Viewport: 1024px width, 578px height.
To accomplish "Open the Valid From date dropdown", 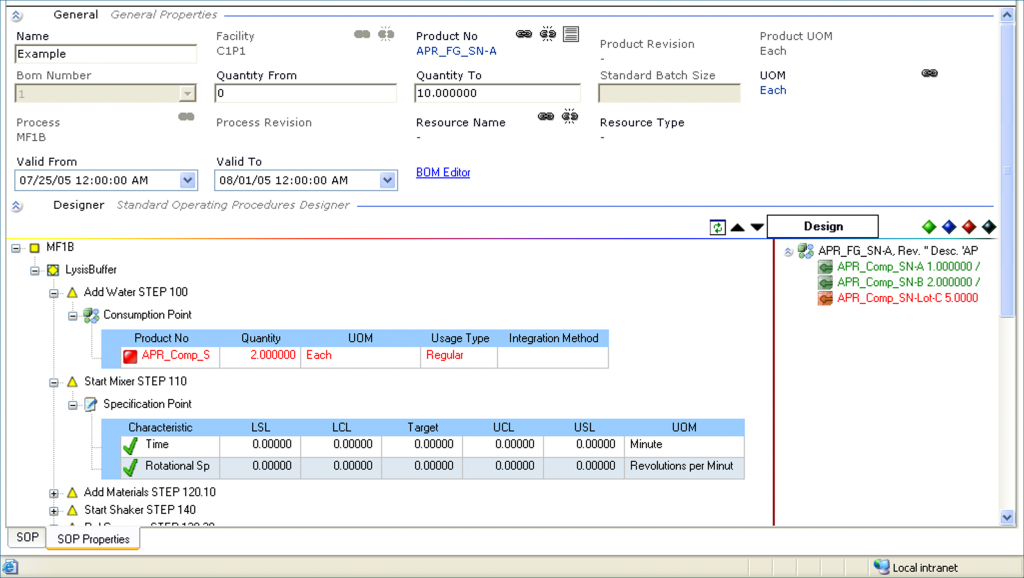I will point(188,180).
